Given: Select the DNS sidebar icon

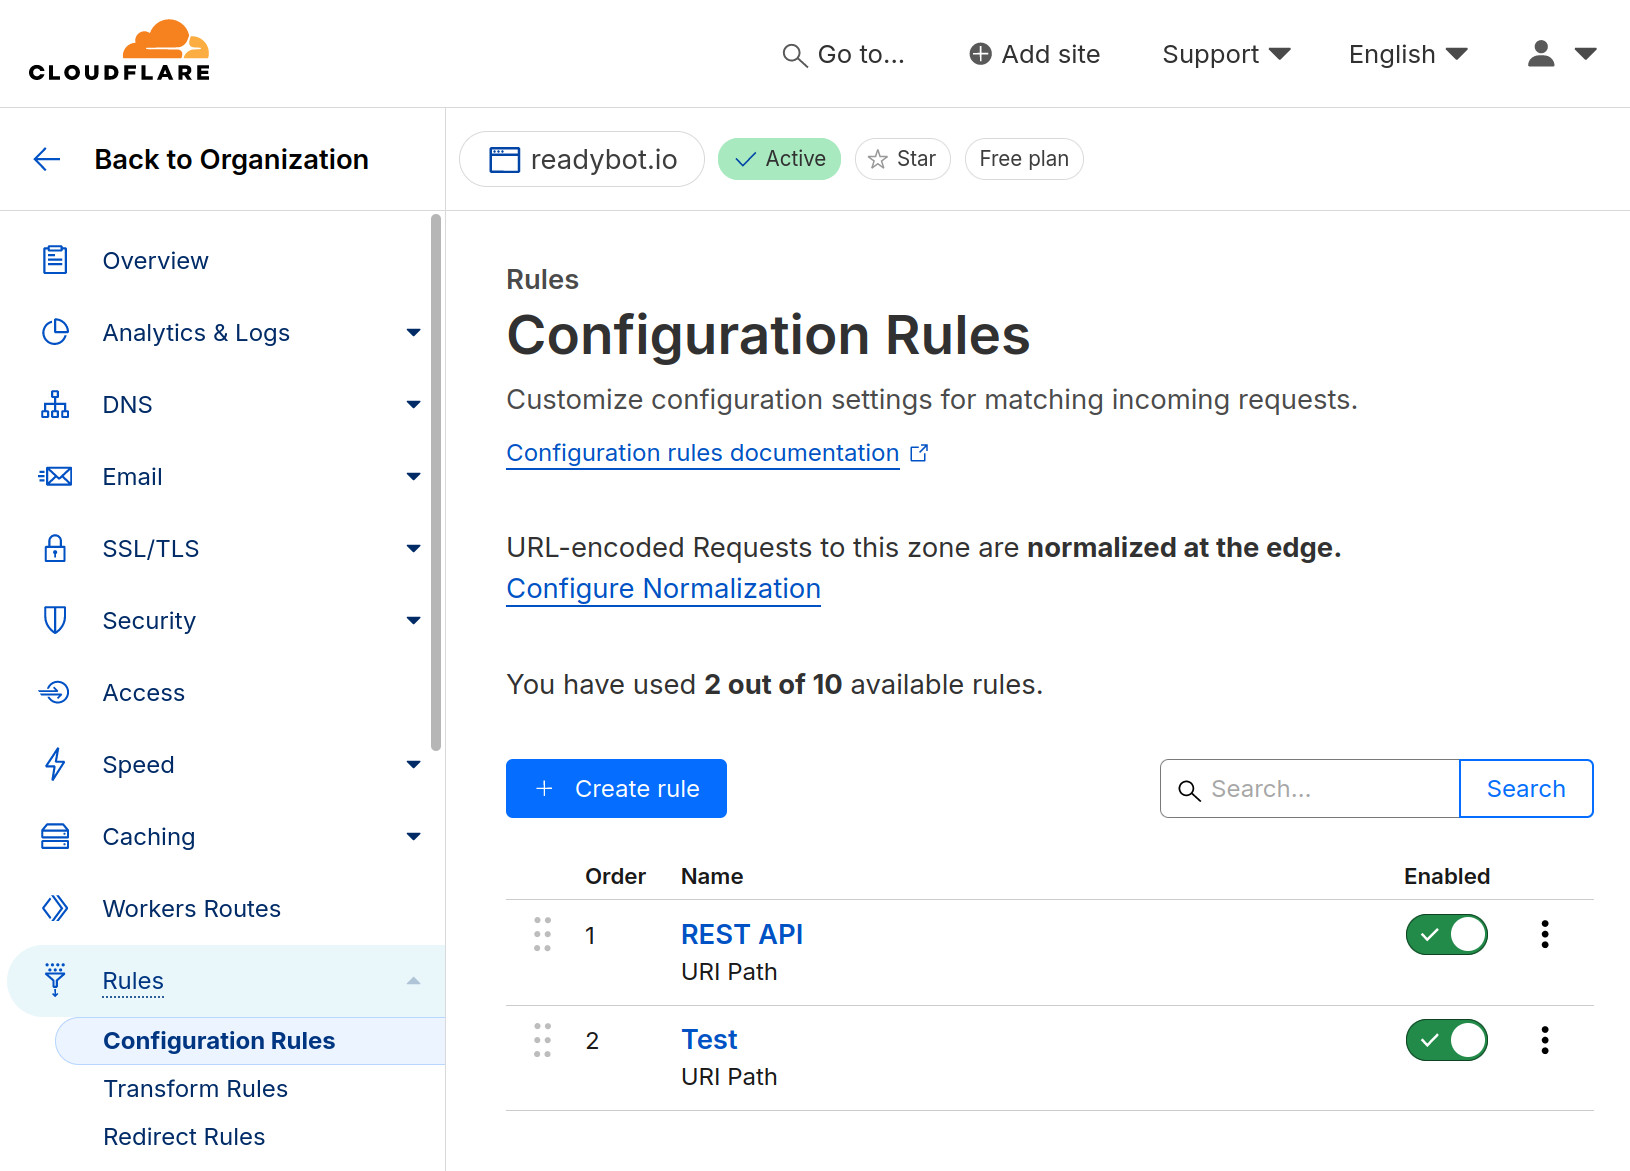Looking at the screenshot, I should coord(55,404).
